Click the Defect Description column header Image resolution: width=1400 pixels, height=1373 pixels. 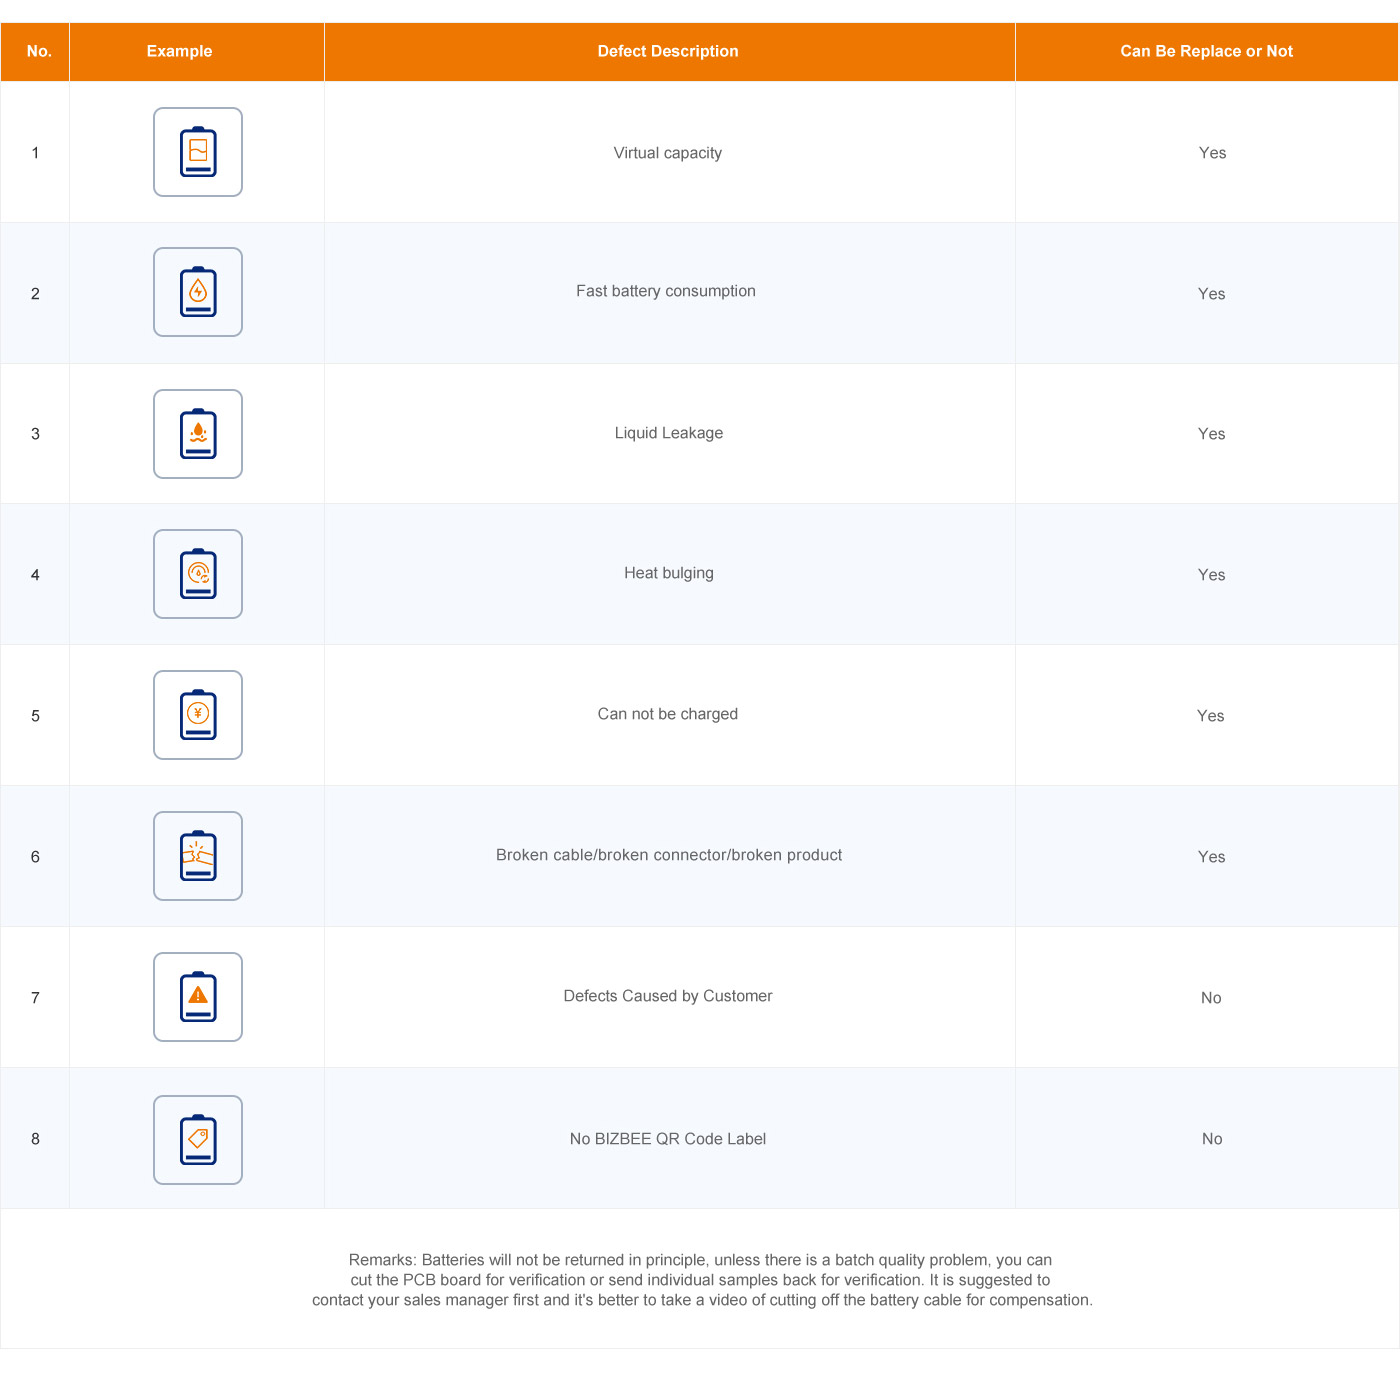[668, 51]
